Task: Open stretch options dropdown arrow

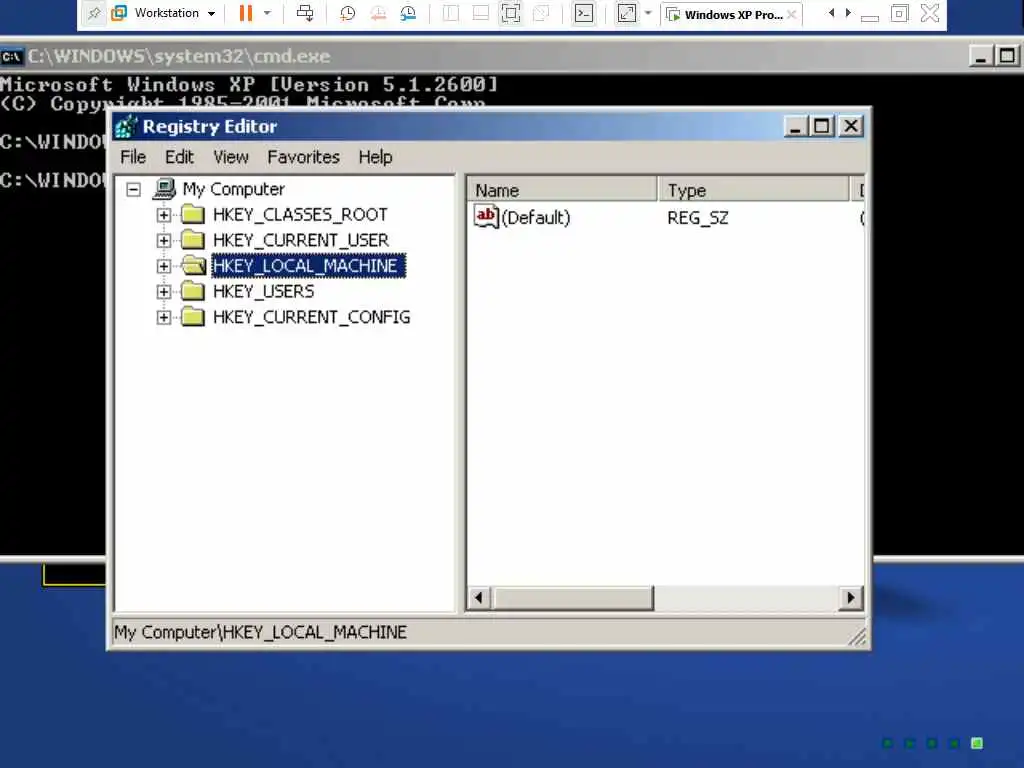Action: [648, 13]
